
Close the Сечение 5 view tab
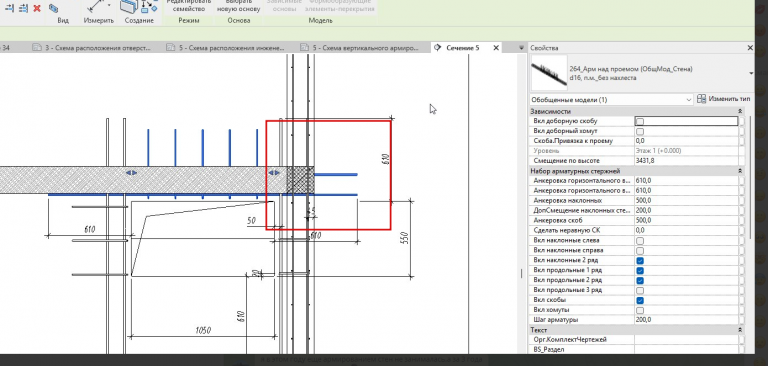pyautogui.click(x=496, y=48)
